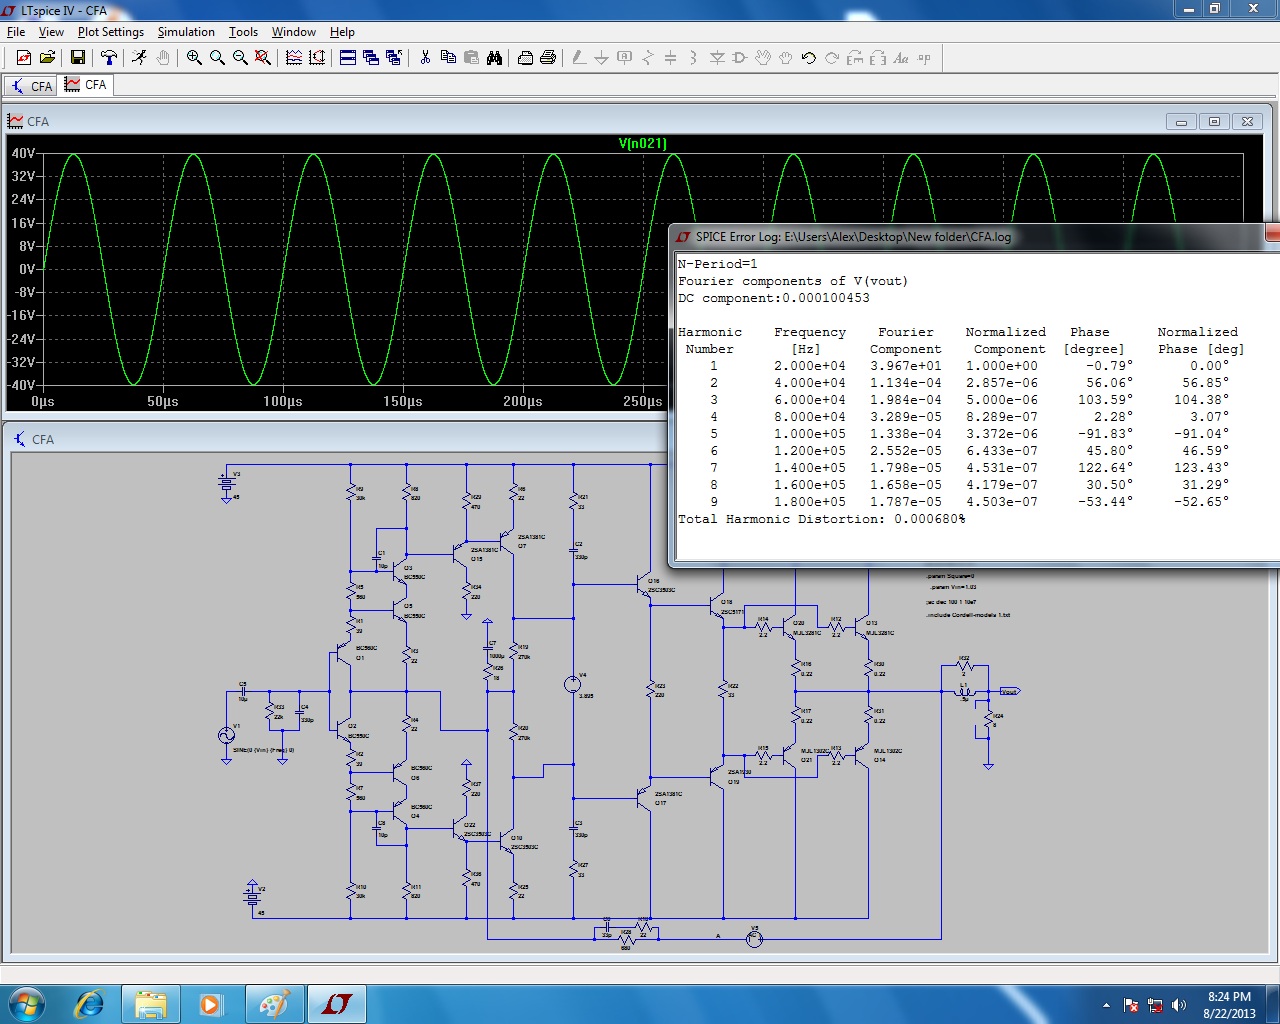The height and width of the screenshot is (1024, 1280).
Task: Open print setup icon
Action: tap(525, 58)
